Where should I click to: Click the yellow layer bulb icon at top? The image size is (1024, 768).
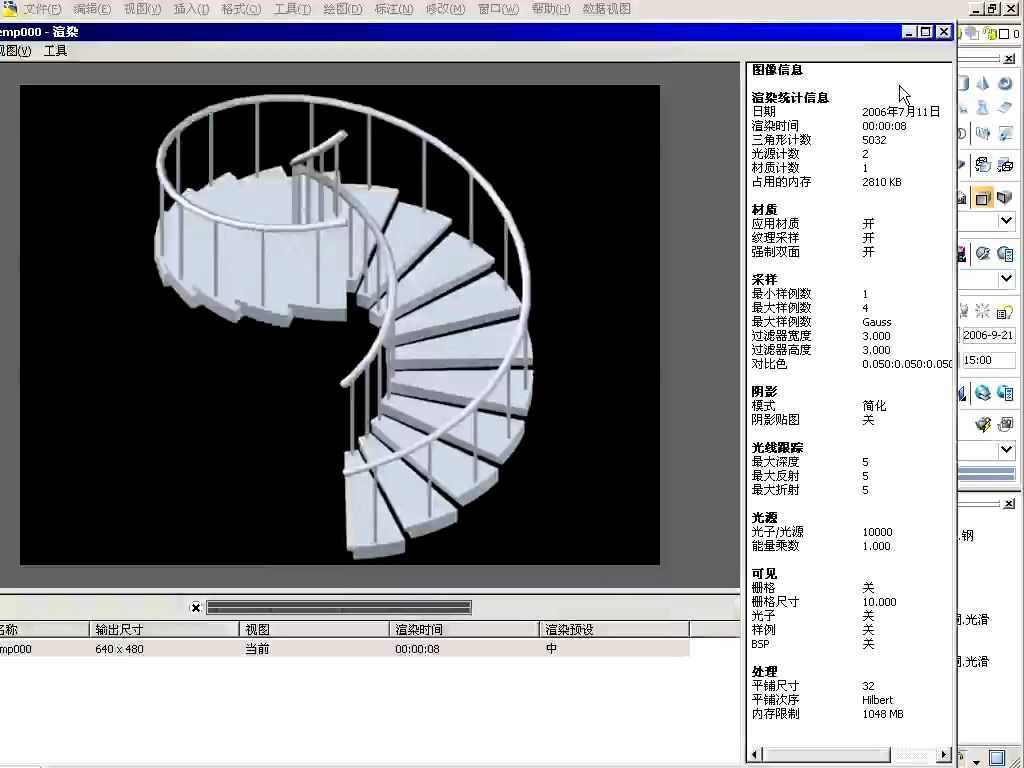989,33
